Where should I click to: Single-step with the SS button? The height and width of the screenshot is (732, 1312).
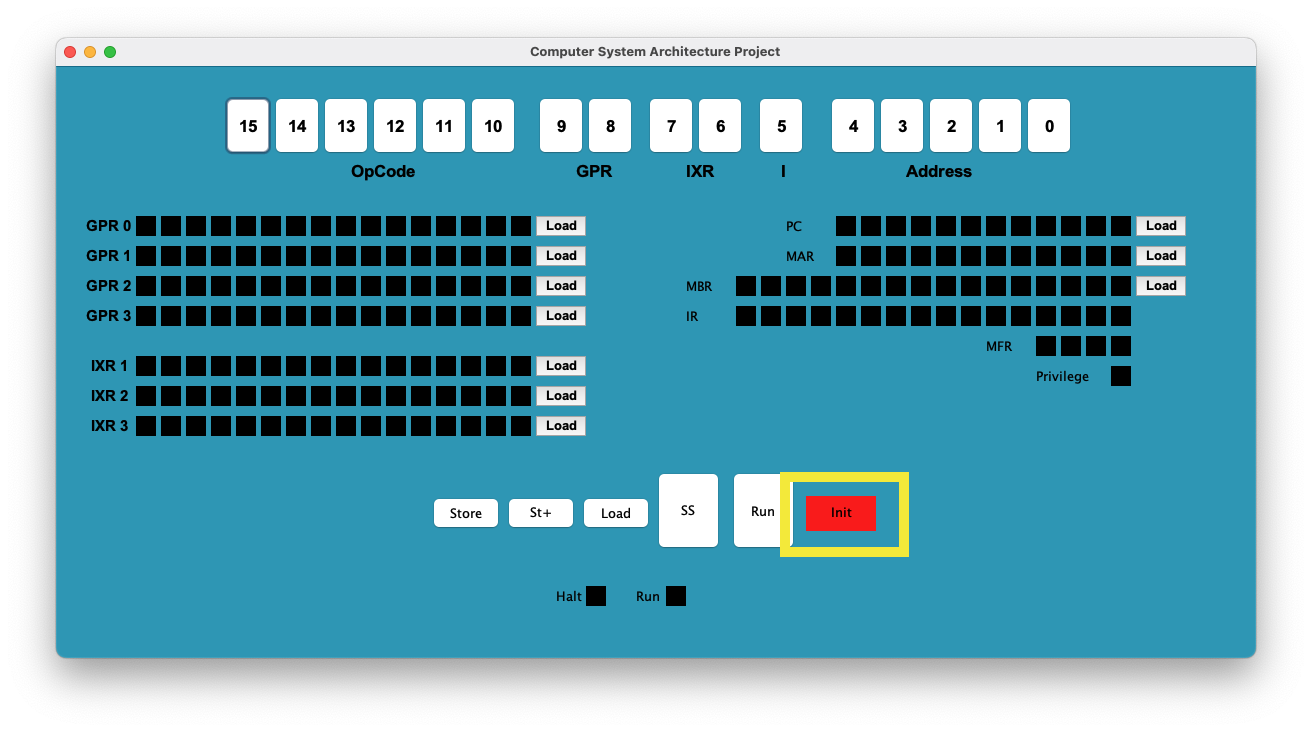(x=688, y=511)
